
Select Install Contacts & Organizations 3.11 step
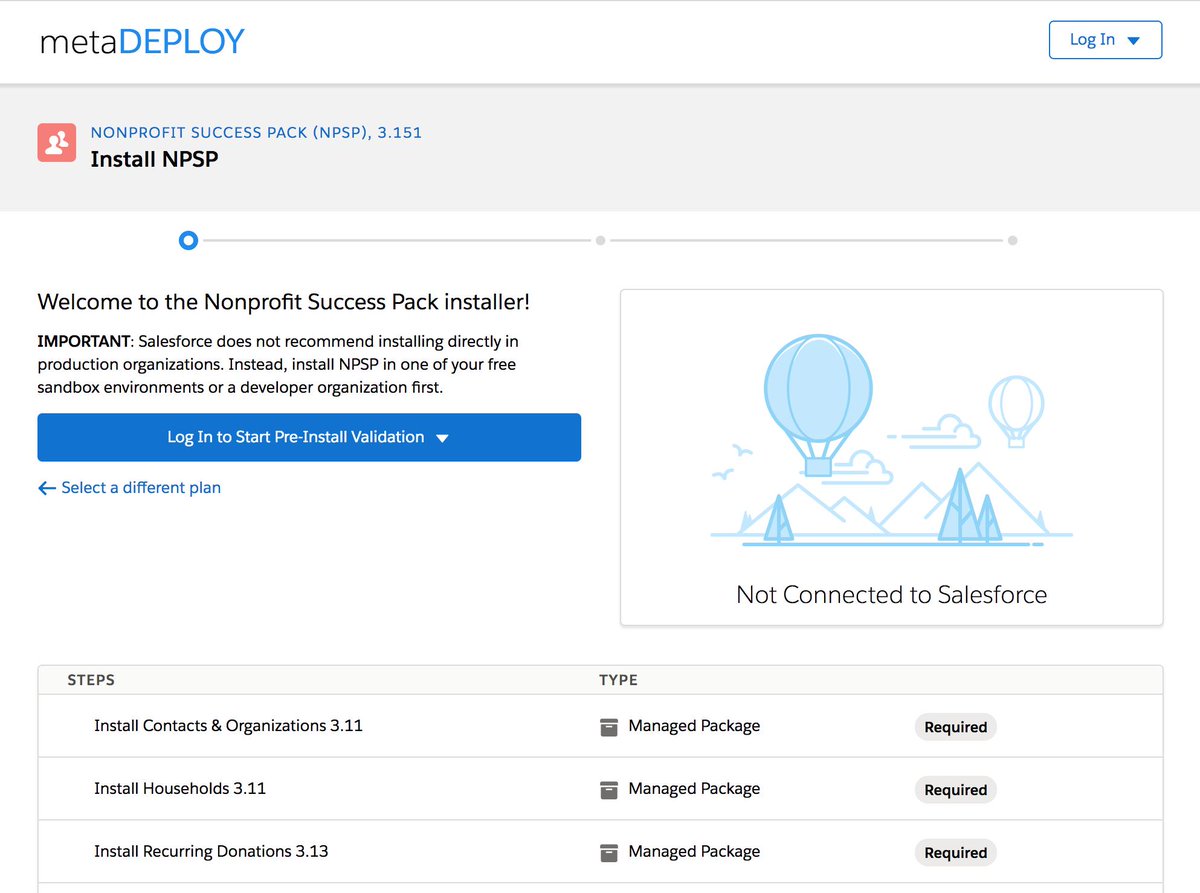click(228, 726)
